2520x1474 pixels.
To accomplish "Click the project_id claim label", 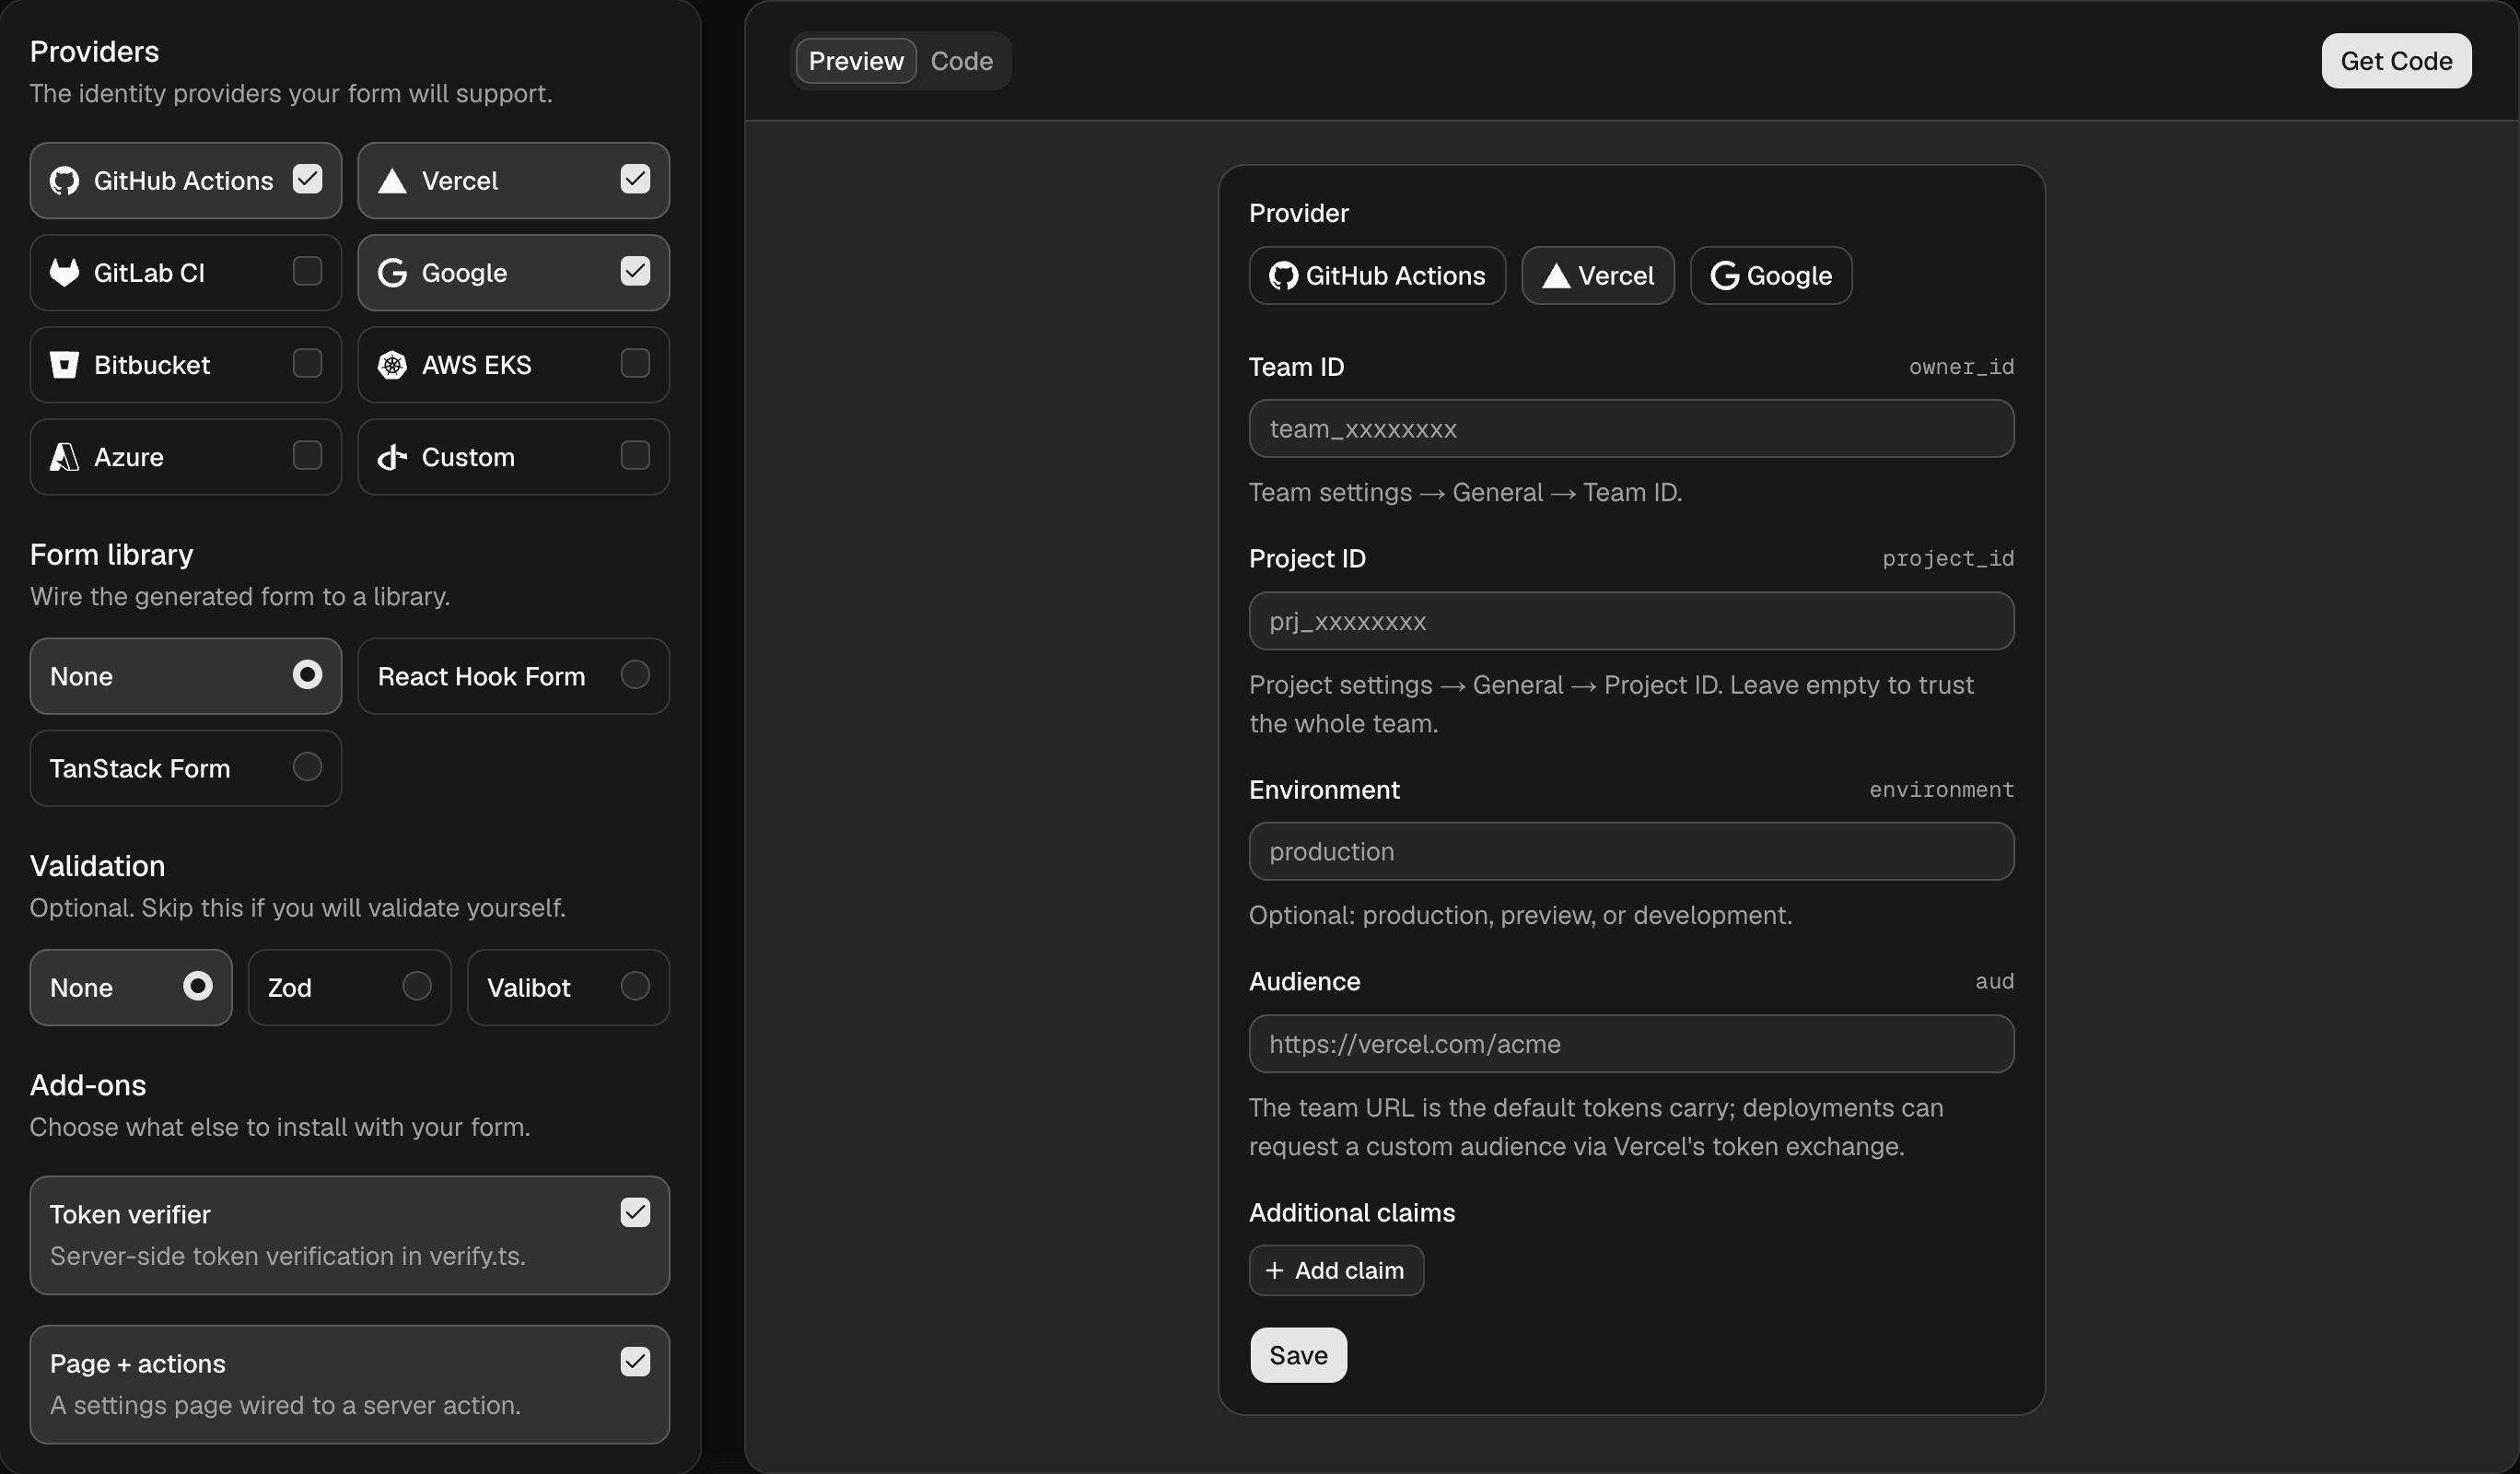I will (x=1948, y=559).
